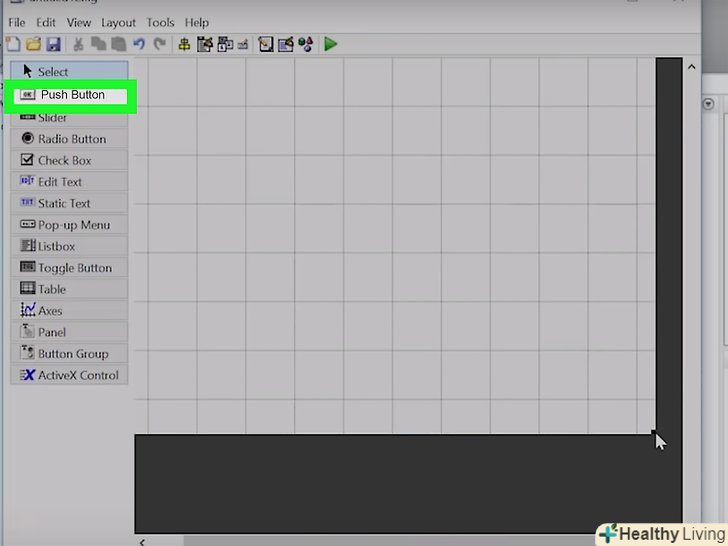Click the Paste toolbar icon
The image size is (728, 546).
(x=119, y=44)
